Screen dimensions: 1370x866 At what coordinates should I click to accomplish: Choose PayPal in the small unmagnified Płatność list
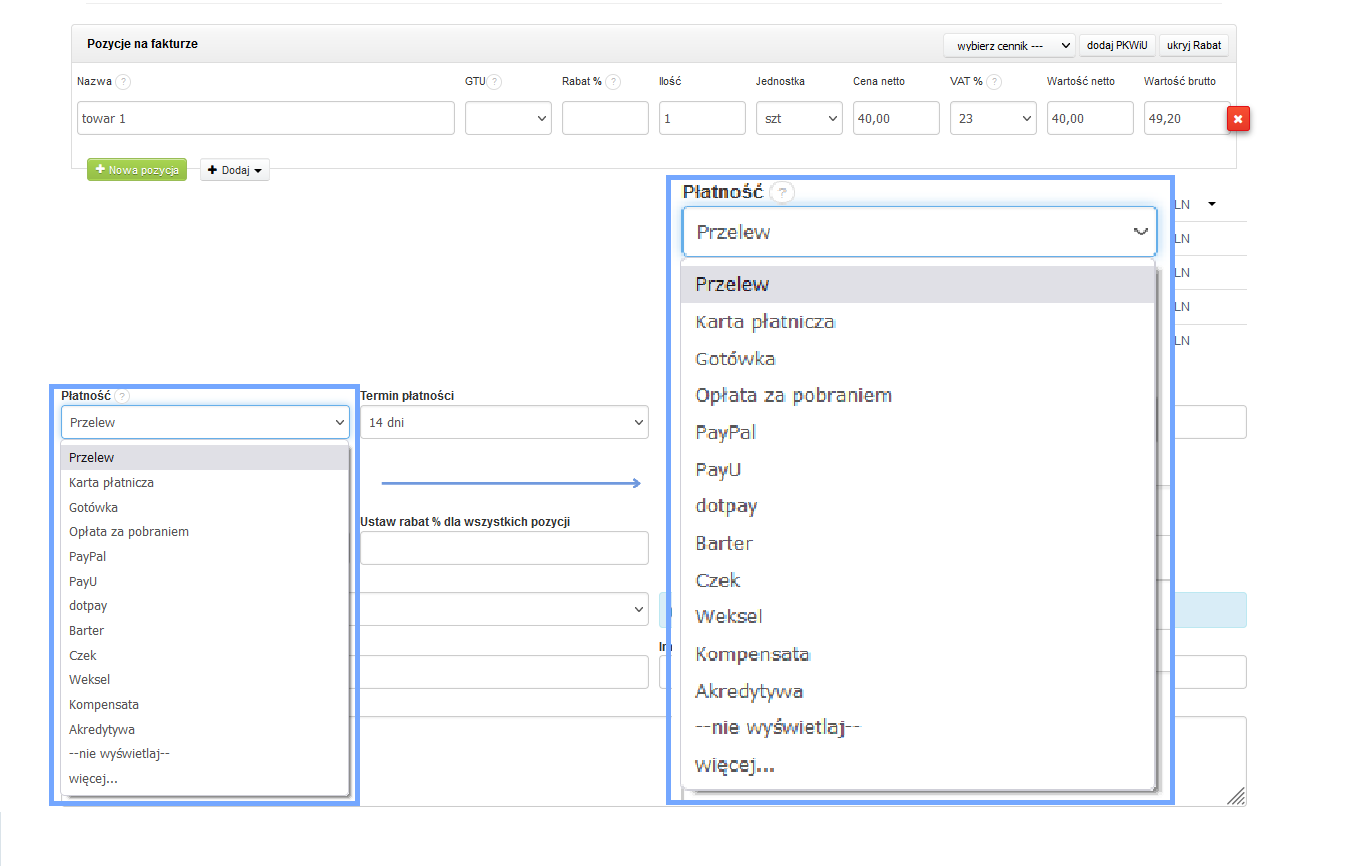(205, 556)
